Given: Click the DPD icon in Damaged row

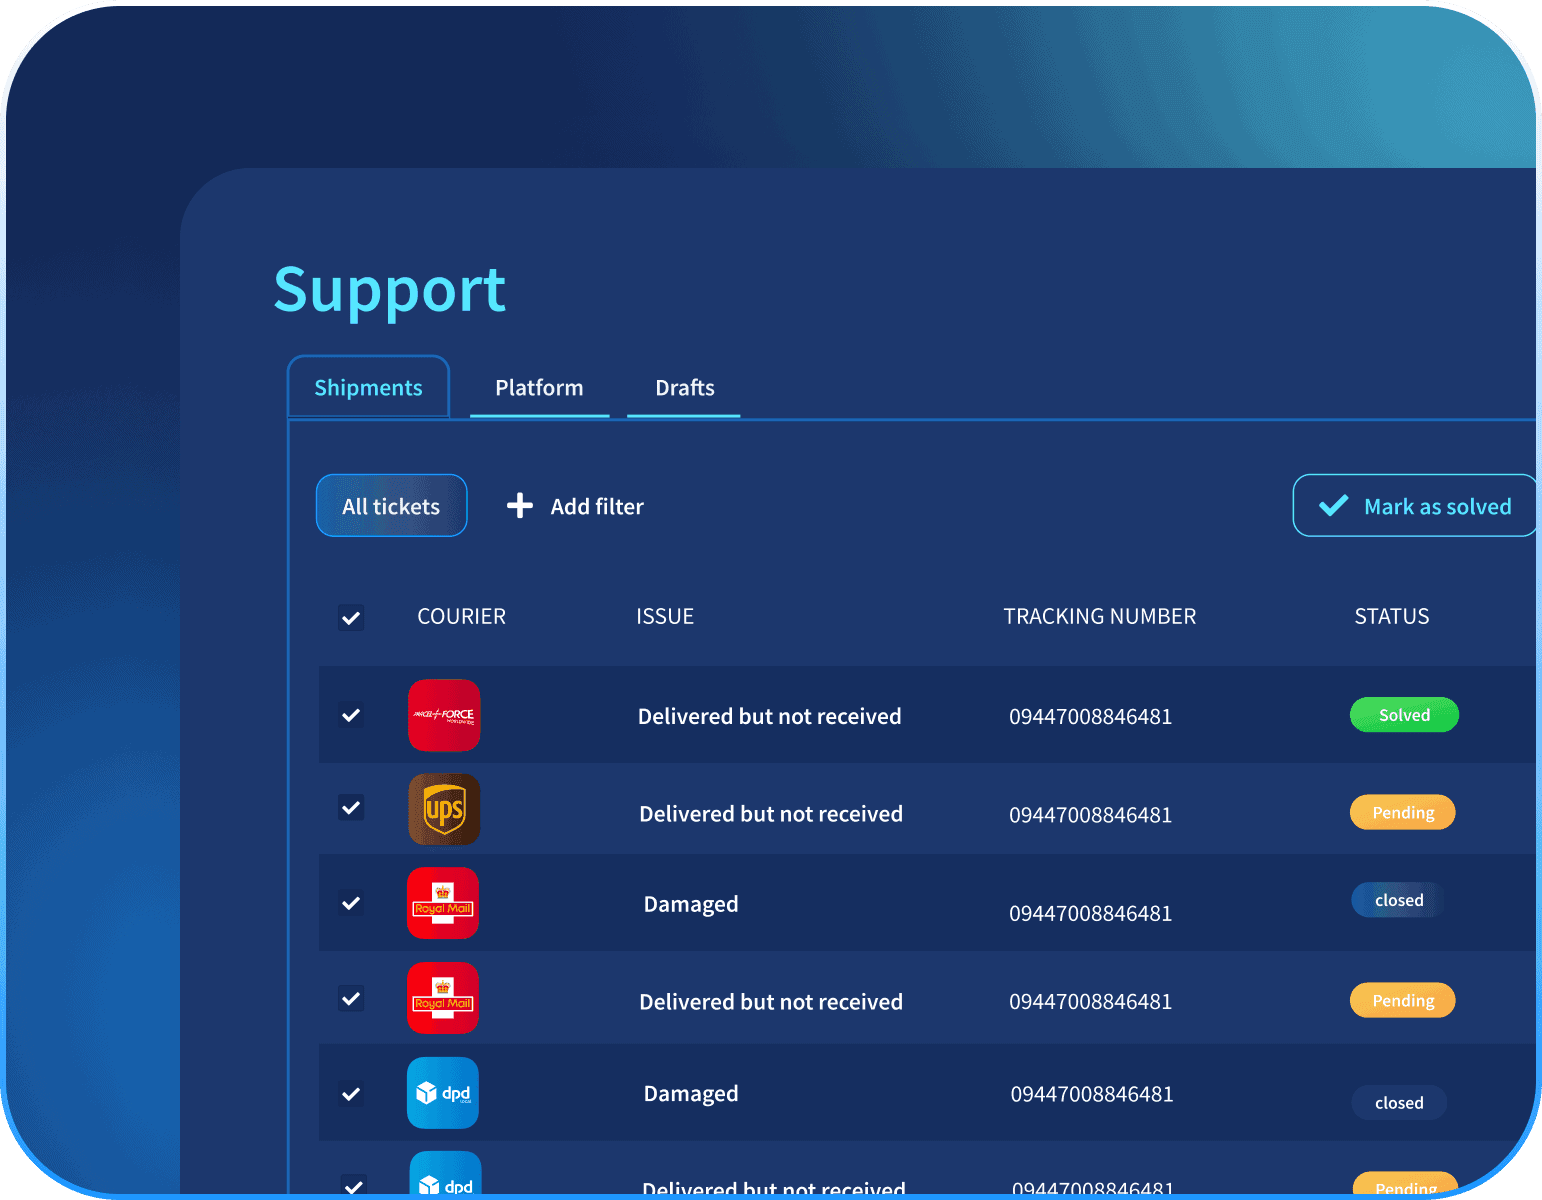Looking at the screenshot, I should click(443, 1093).
